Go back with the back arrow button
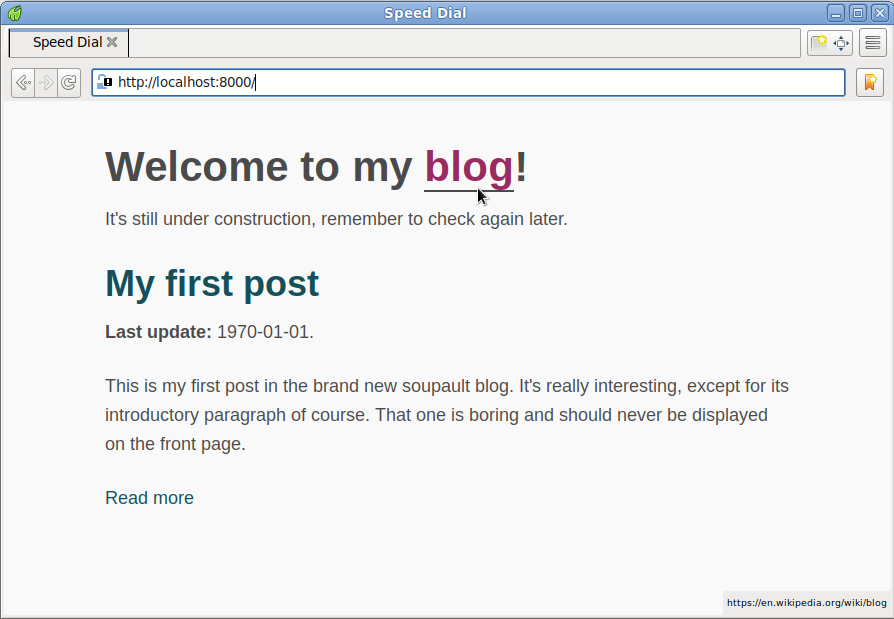Viewport: 894px width, 619px height. pyautogui.click(x=23, y=83)
